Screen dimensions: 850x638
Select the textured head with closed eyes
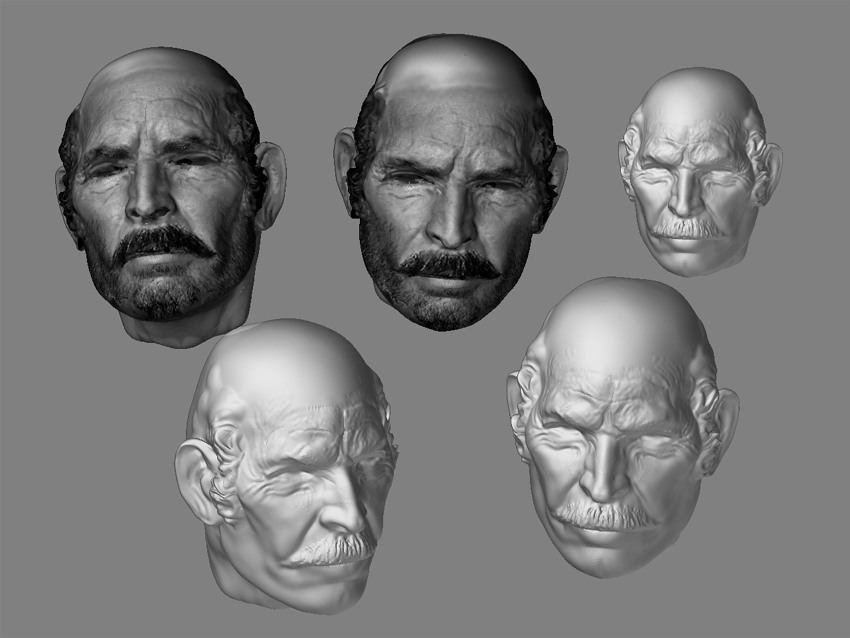[x=171, y=197]
